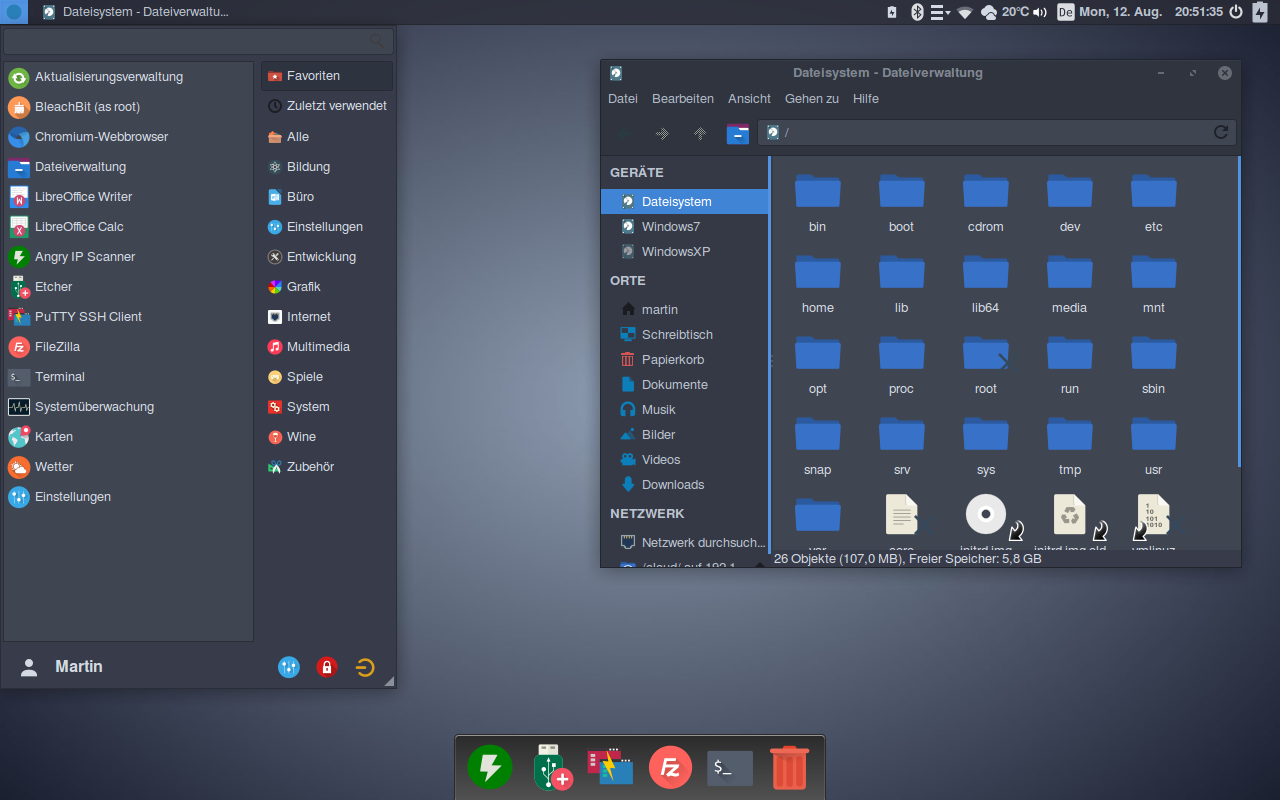This screenshot has width=1280, height=800.
Task: Select the Favoriten category
Action: (327, 76)
